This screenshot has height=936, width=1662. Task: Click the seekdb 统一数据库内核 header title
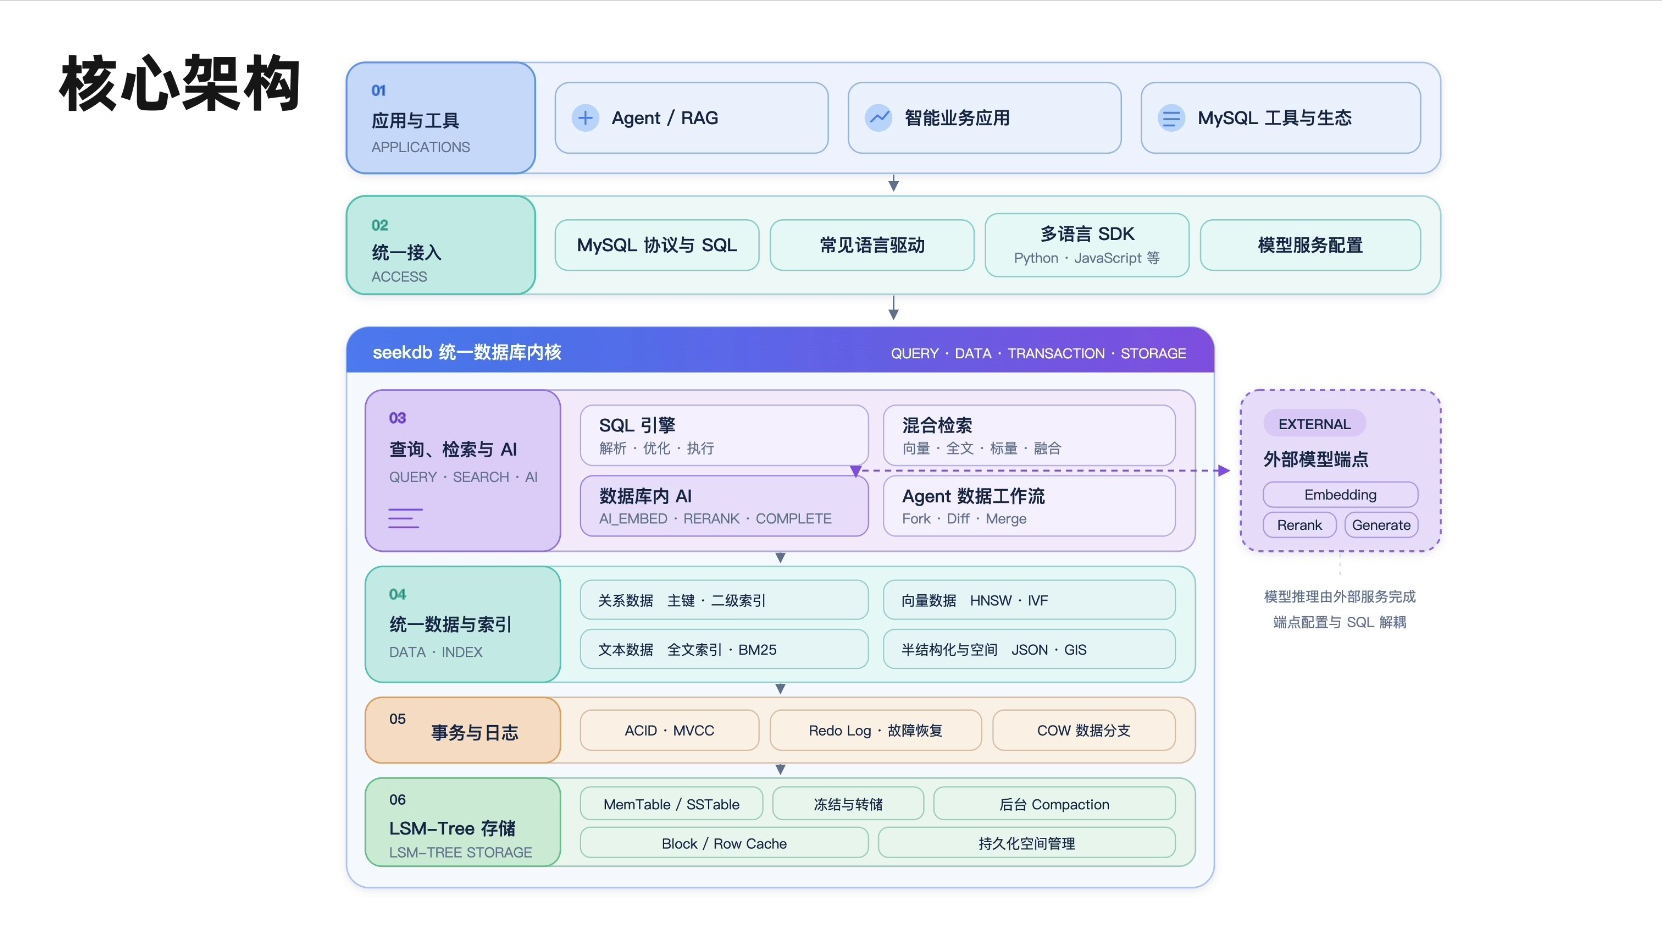pos(467,352)
